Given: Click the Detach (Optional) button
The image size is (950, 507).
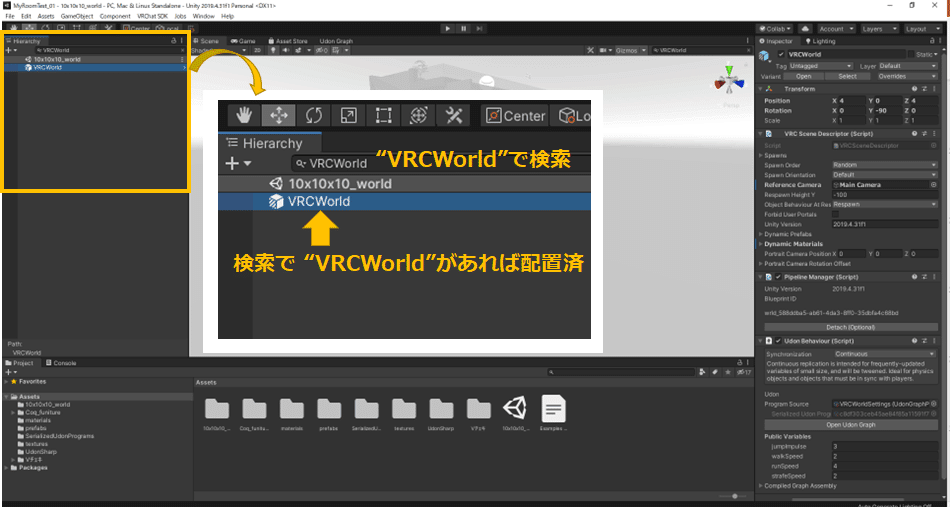Looking at the screenshot, I should pyautogui.click(x=850, y=327).
